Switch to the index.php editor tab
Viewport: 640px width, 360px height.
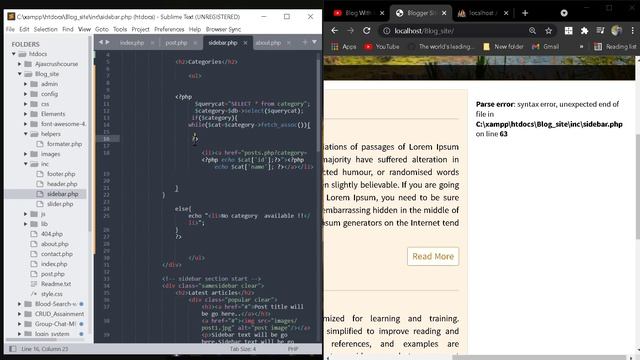point(132,43)
